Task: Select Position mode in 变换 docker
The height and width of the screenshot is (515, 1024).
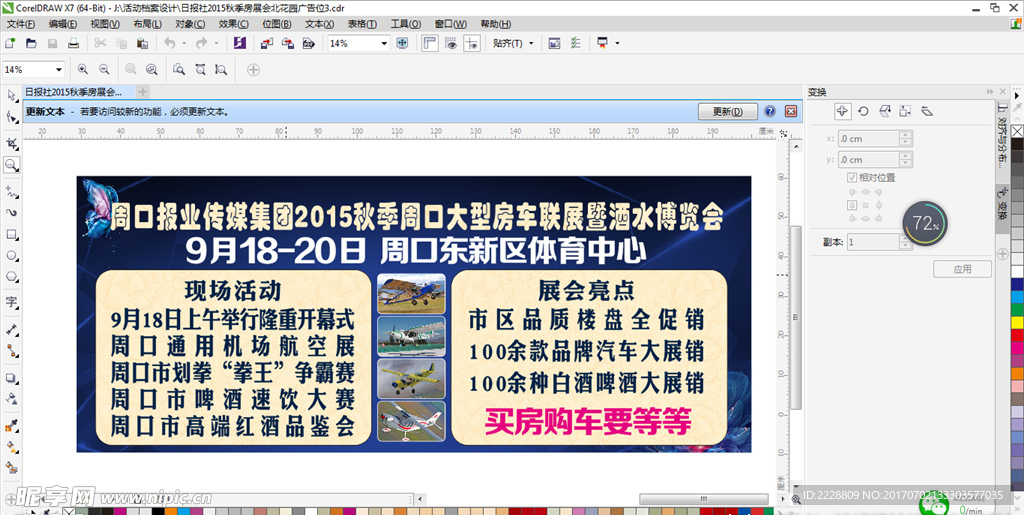Action: 842,111
